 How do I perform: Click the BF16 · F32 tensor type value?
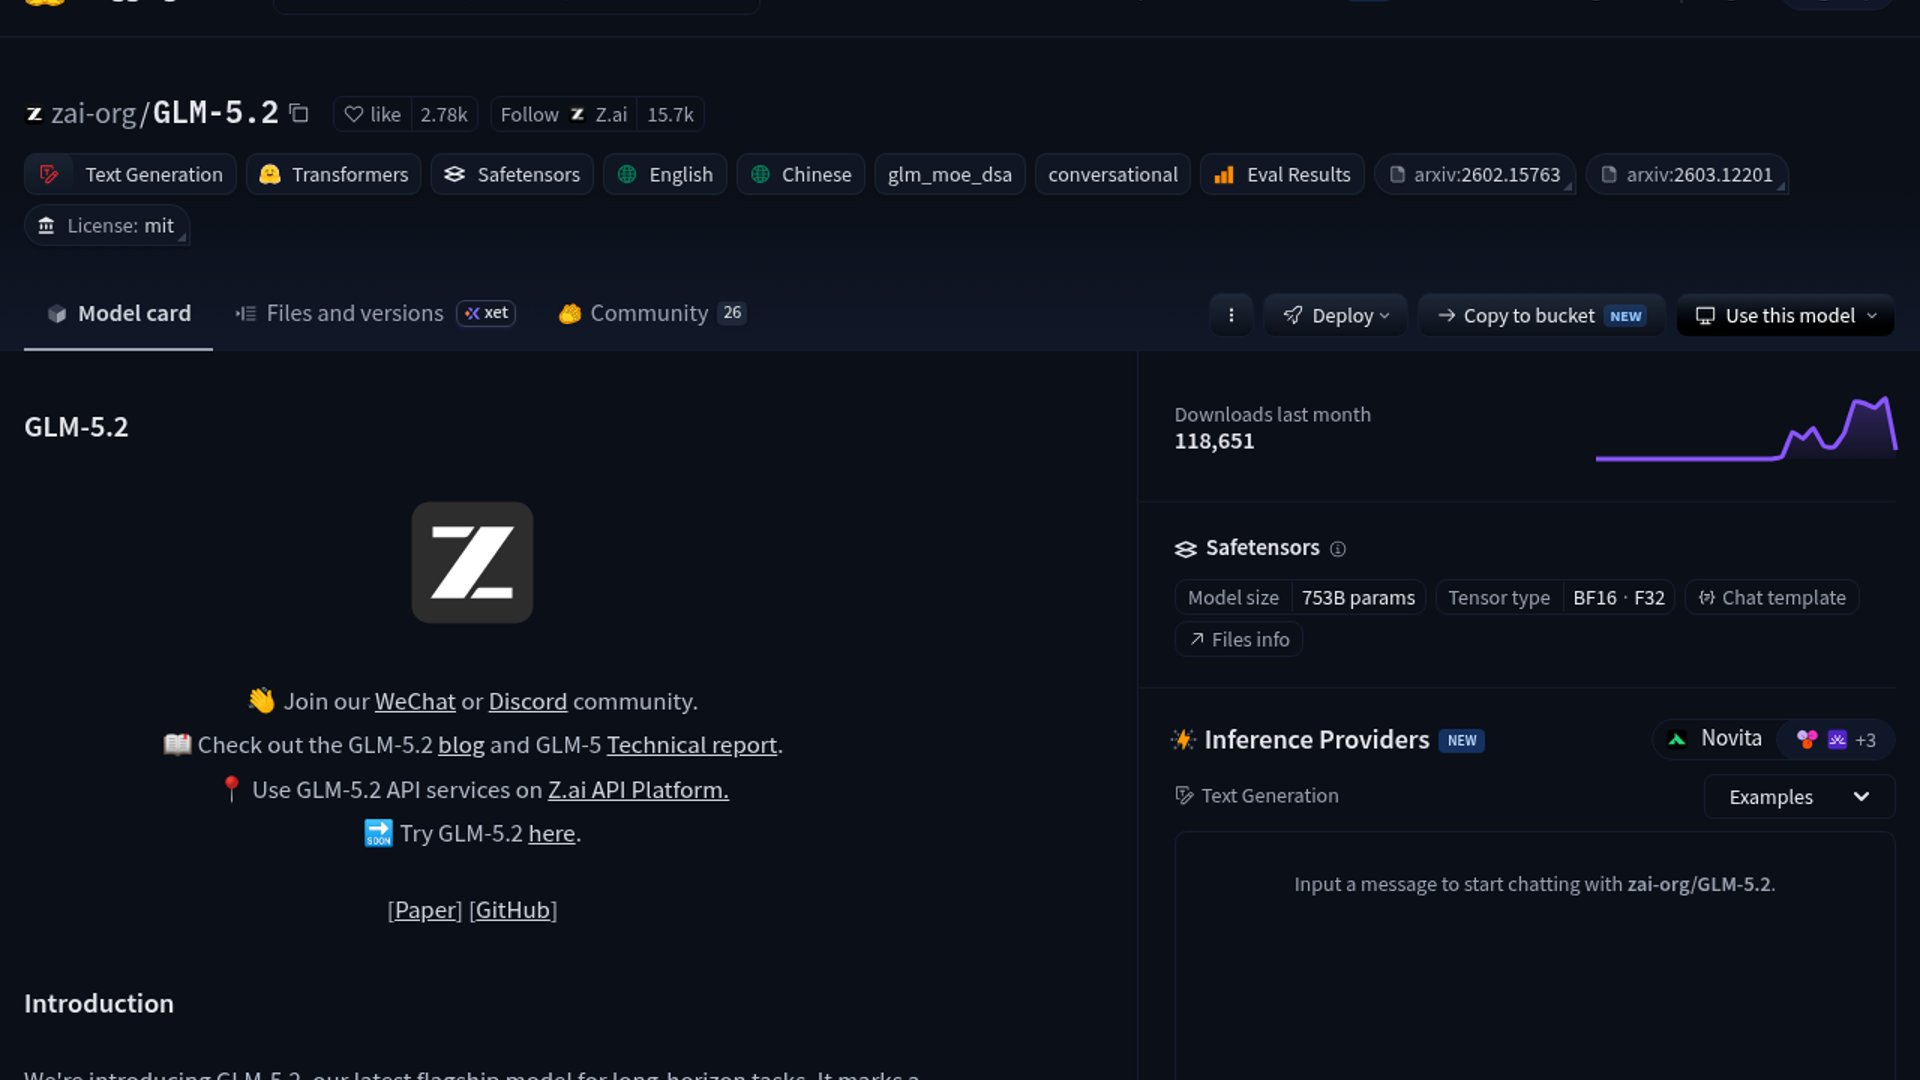pyautogui.click(x=1619, y=598)
